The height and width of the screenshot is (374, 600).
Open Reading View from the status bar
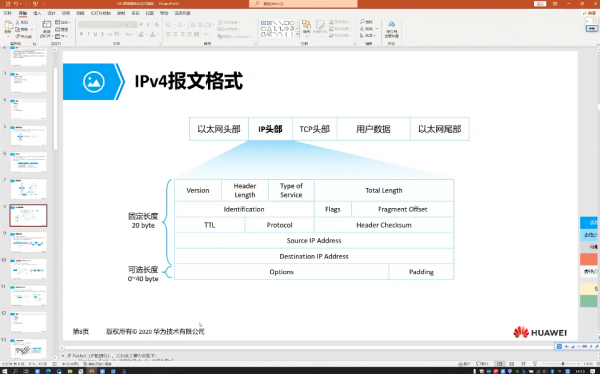point(523,363)
